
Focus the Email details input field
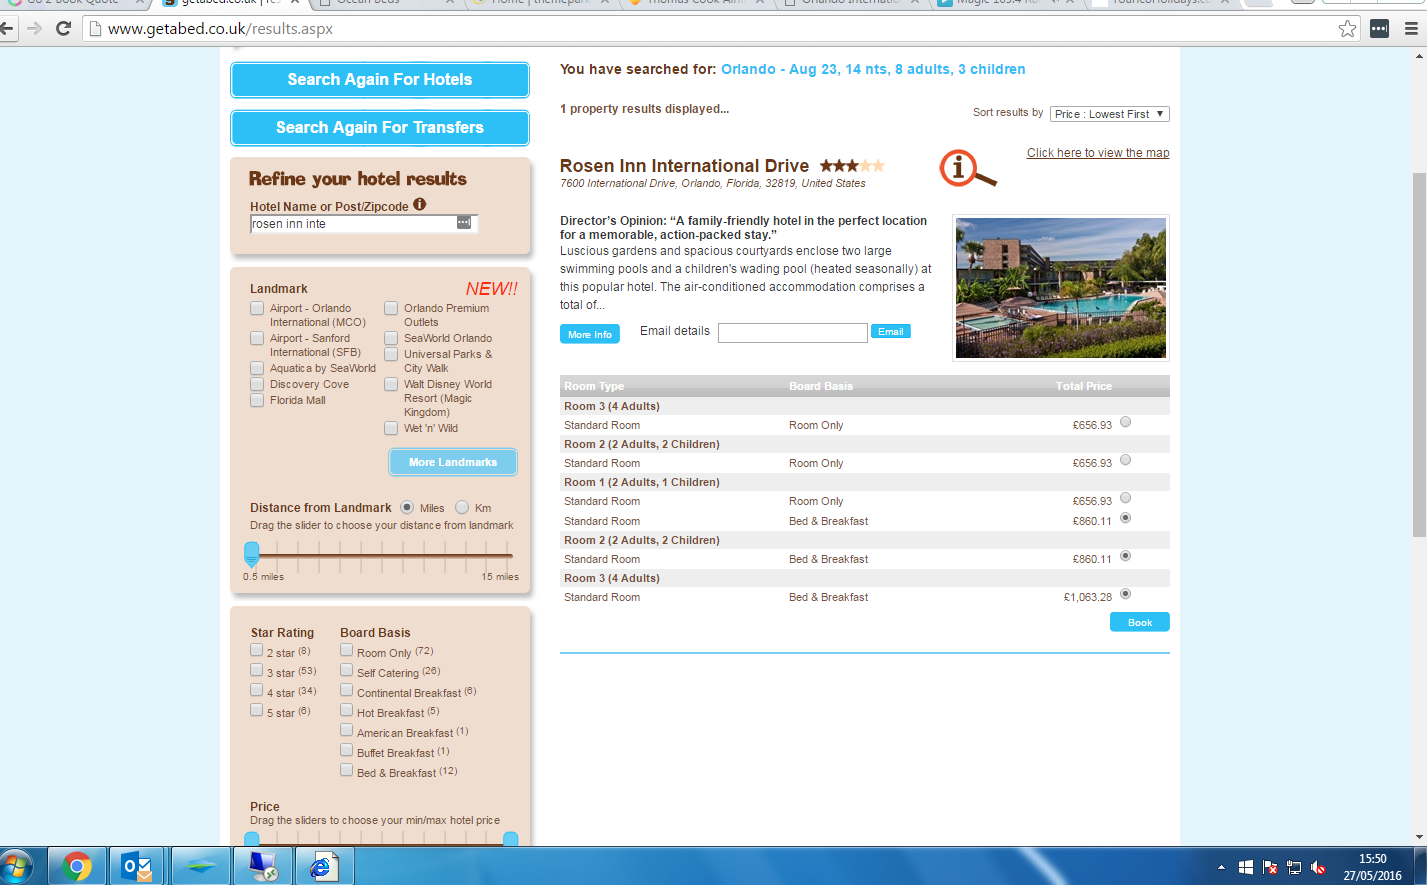[793, 333]
